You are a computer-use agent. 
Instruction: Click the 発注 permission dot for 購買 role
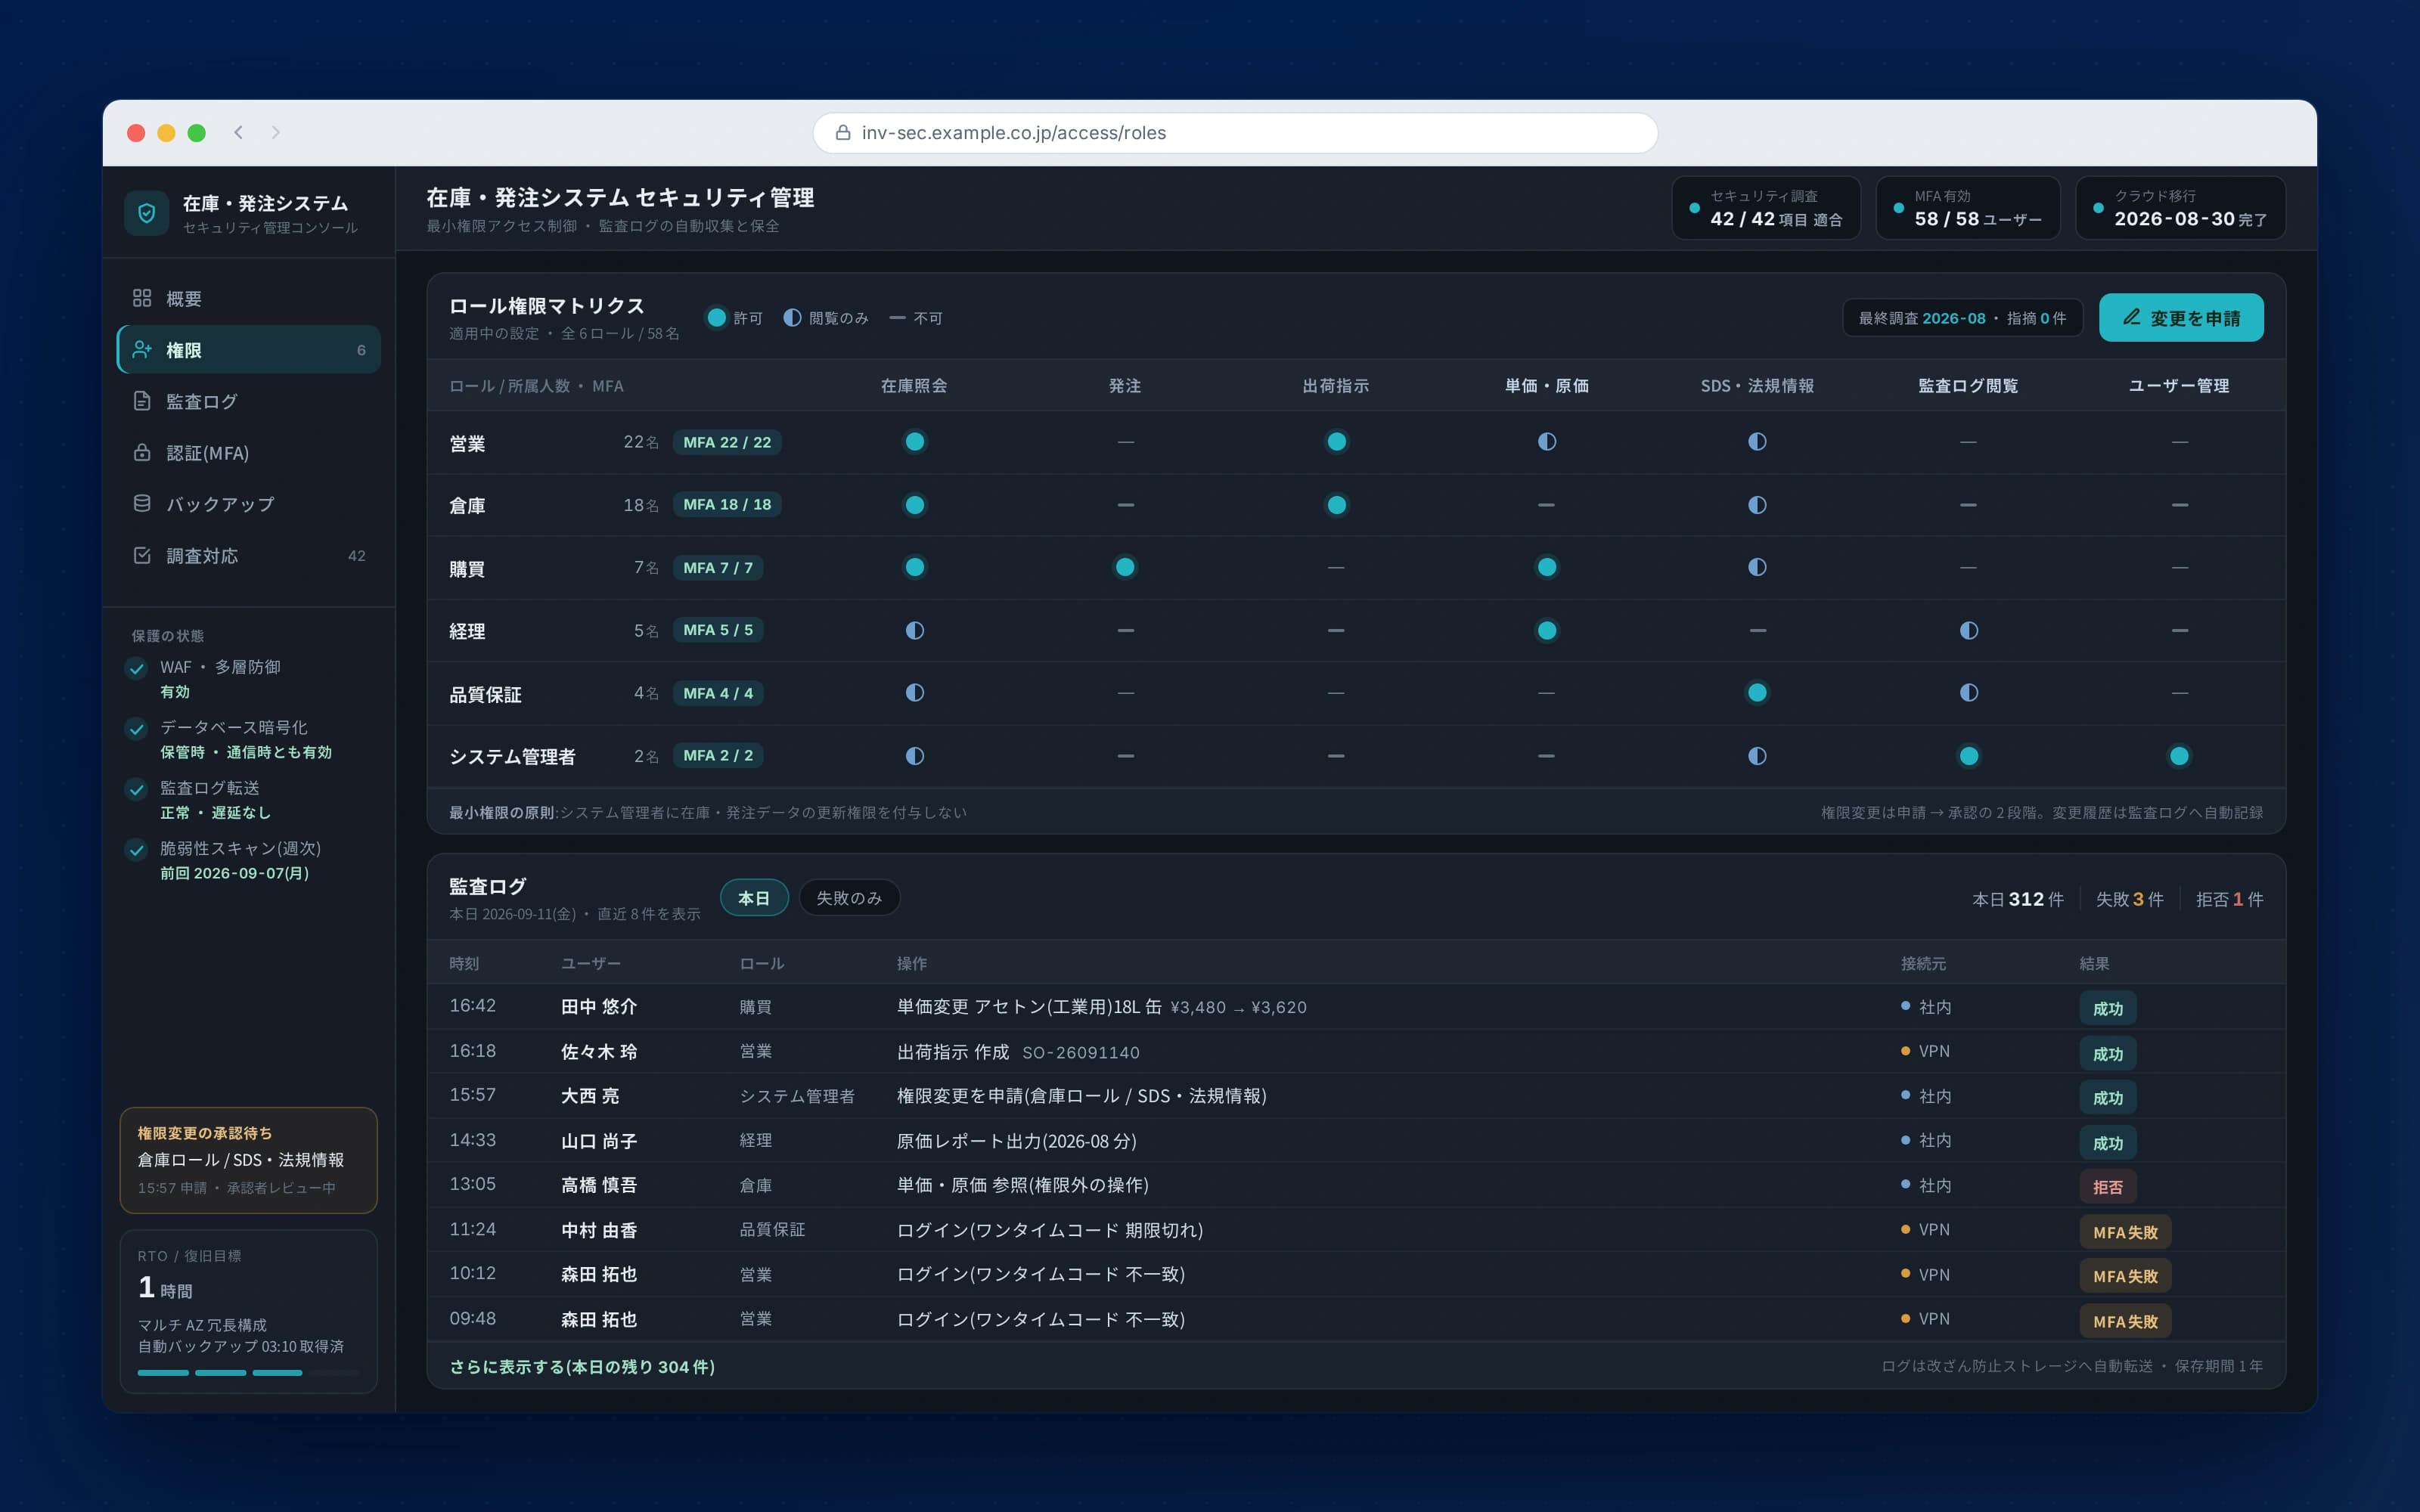1125,567
